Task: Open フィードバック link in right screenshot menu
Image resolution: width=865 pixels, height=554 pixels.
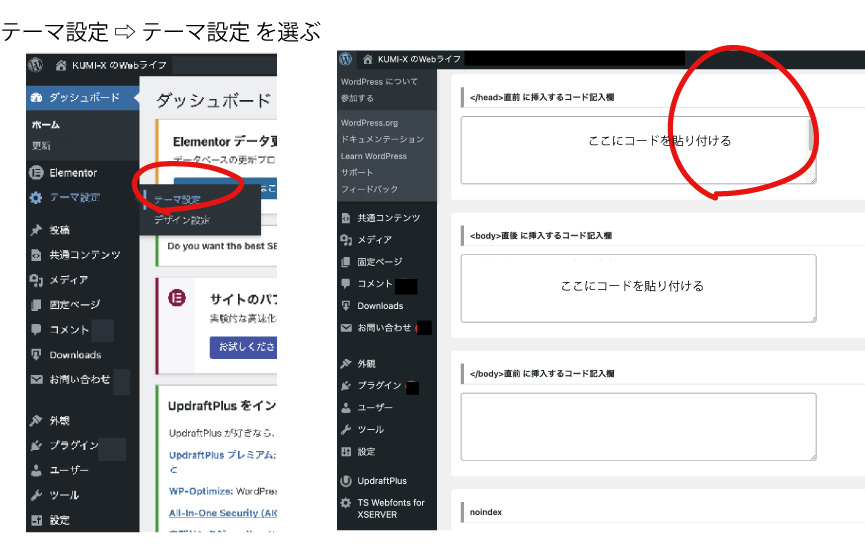Action: coord(369,189)
